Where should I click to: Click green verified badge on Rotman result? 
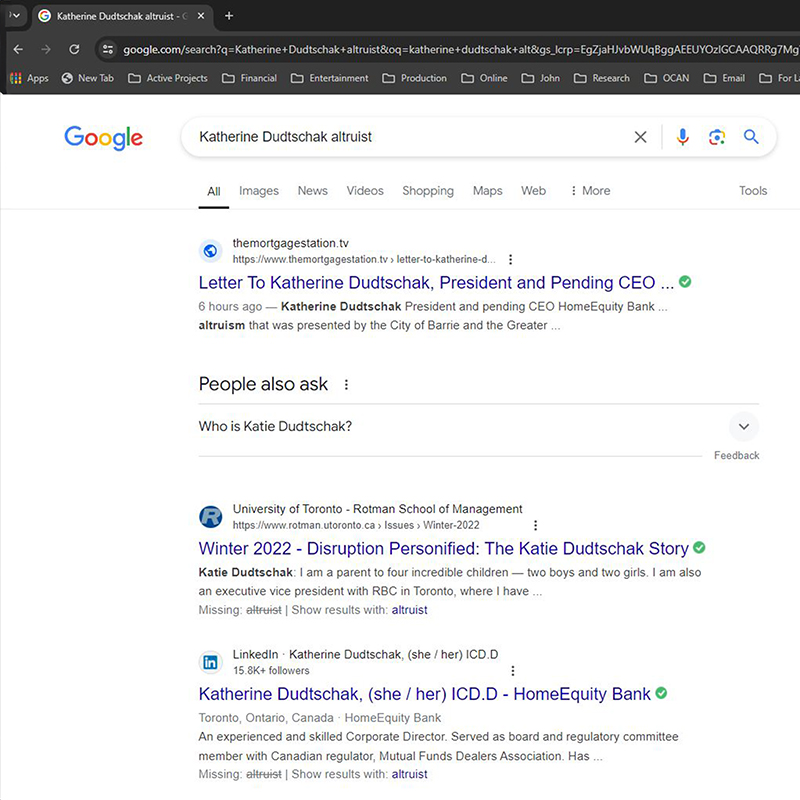coord(699,547)
